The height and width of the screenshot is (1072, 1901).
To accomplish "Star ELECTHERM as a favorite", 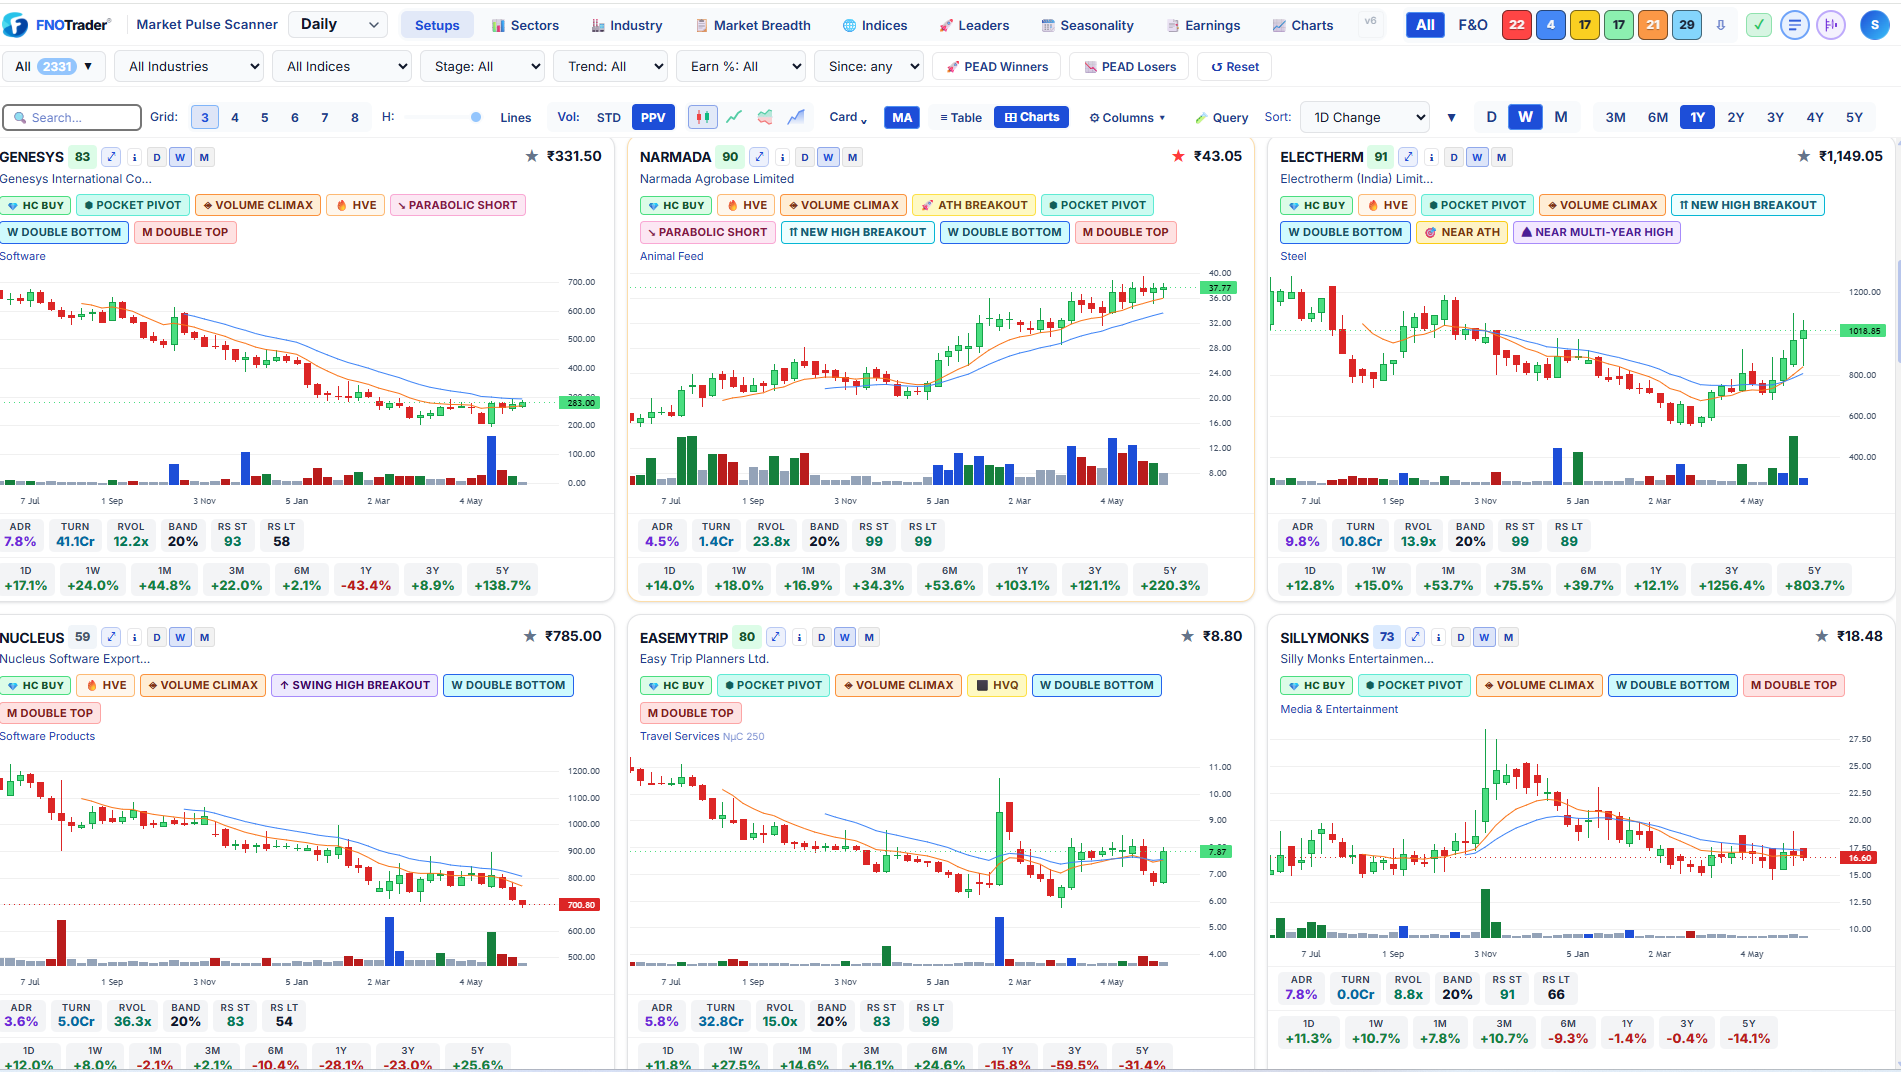I will [x=1804, y=156].
